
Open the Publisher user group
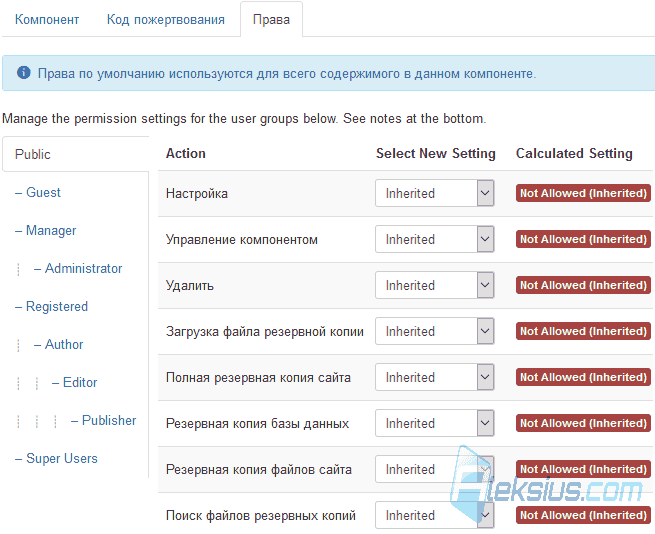tap(109, 420)
